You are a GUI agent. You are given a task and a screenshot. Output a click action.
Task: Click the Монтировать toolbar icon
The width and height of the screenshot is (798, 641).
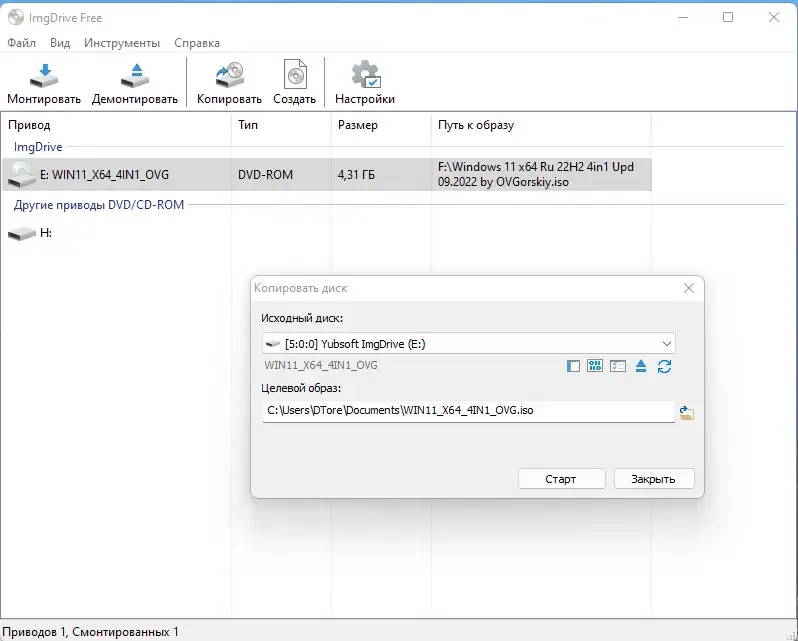pos(44,83)
